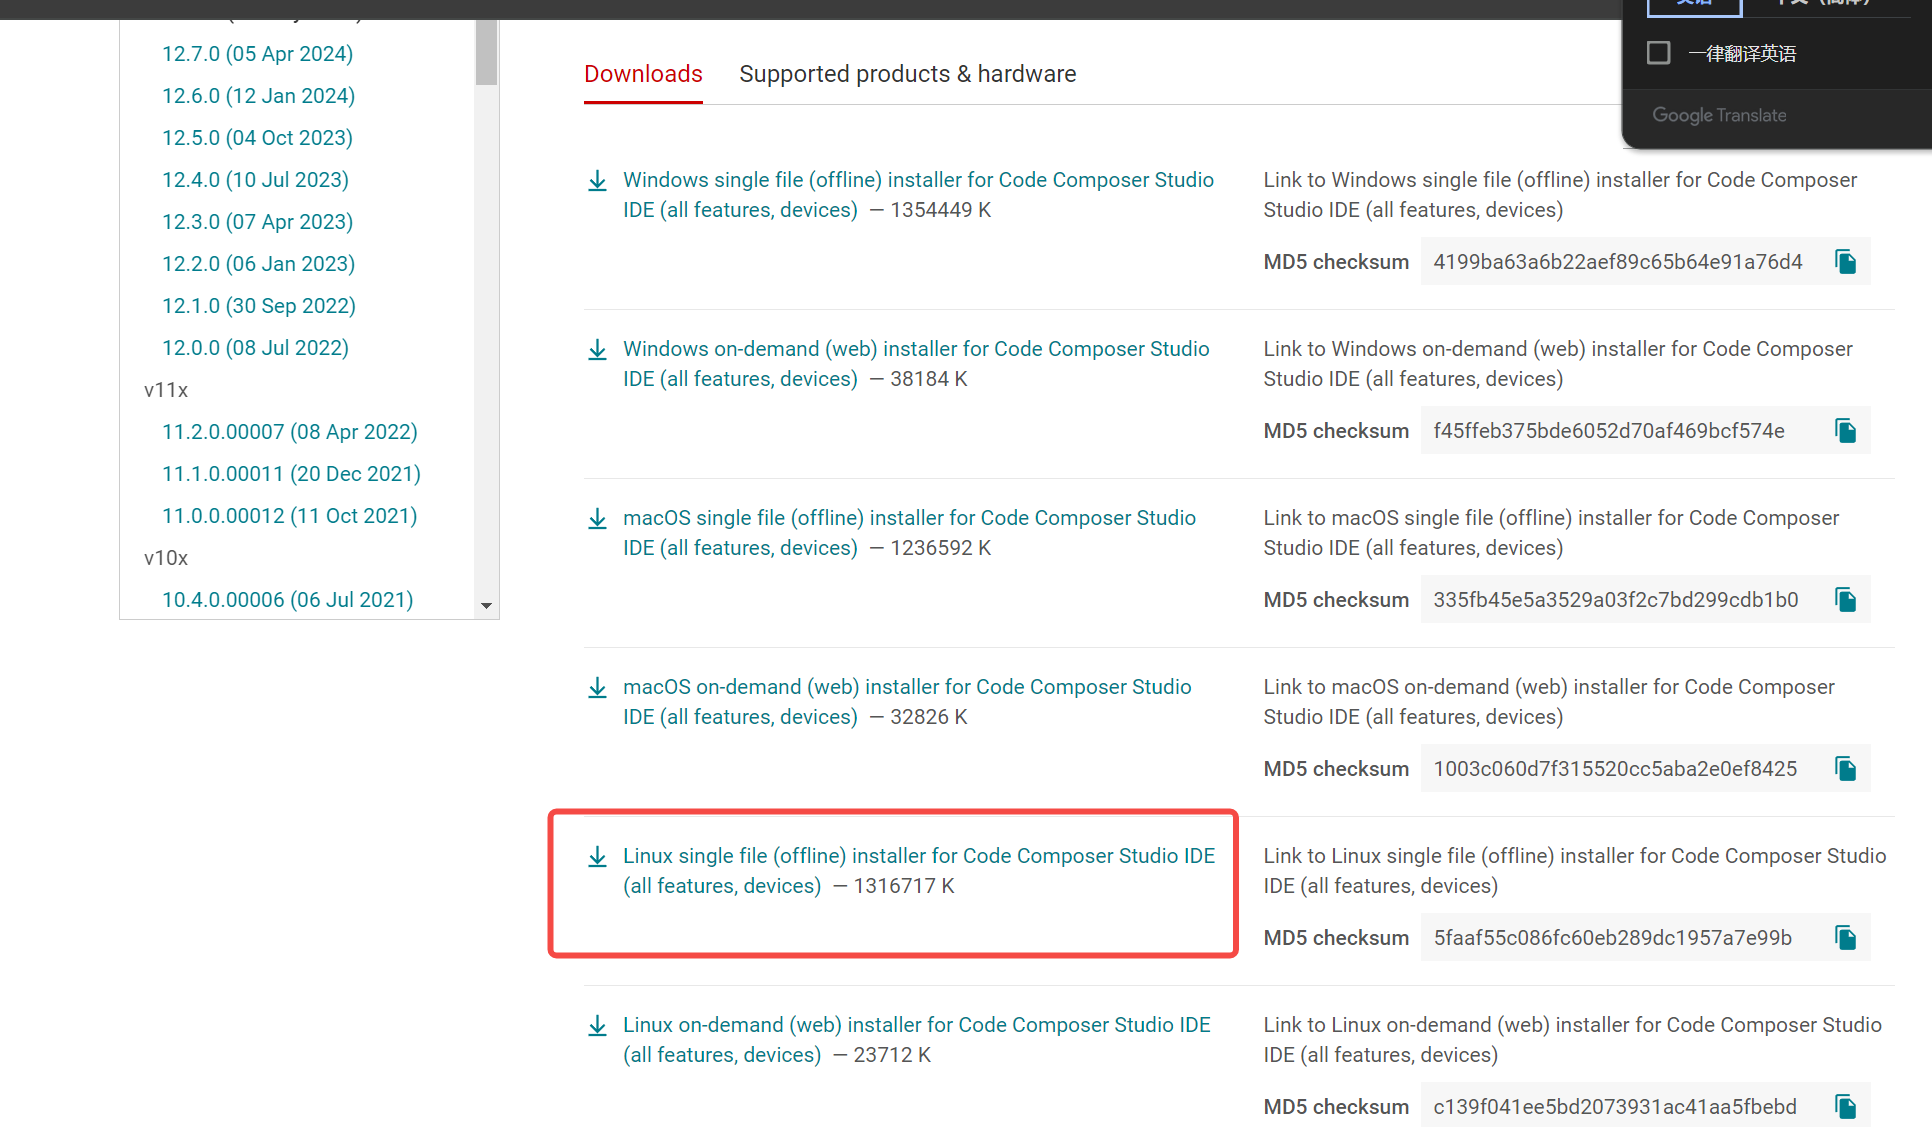Click download arrow for Windows offline installer
Screen dimensions: 1932x1127
[x=597, y=181]
